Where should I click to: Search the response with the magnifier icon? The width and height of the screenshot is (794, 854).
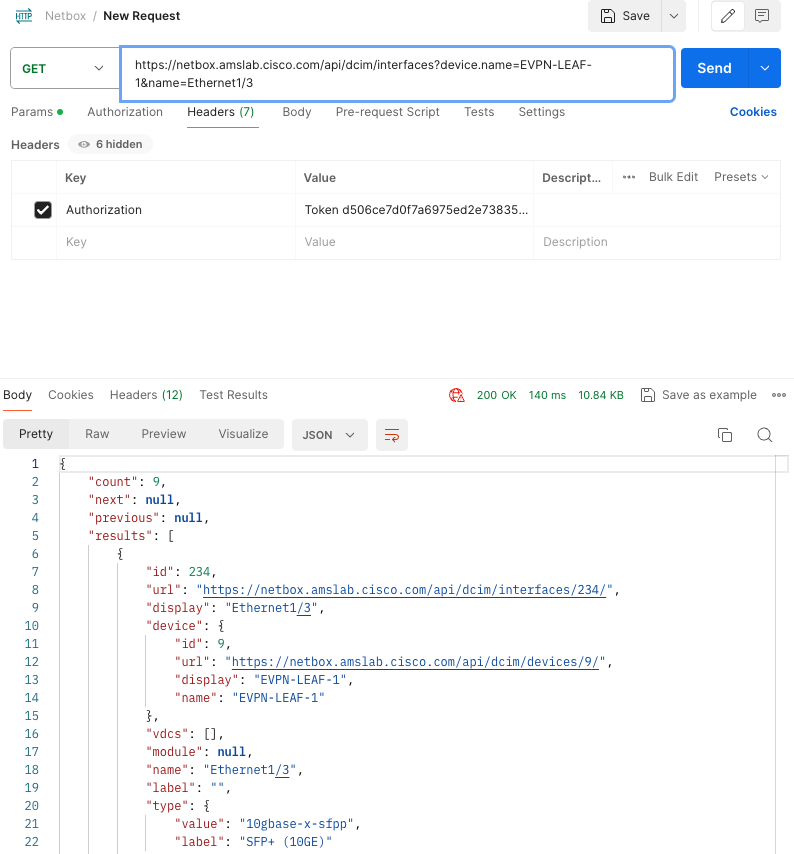point(765,435)
